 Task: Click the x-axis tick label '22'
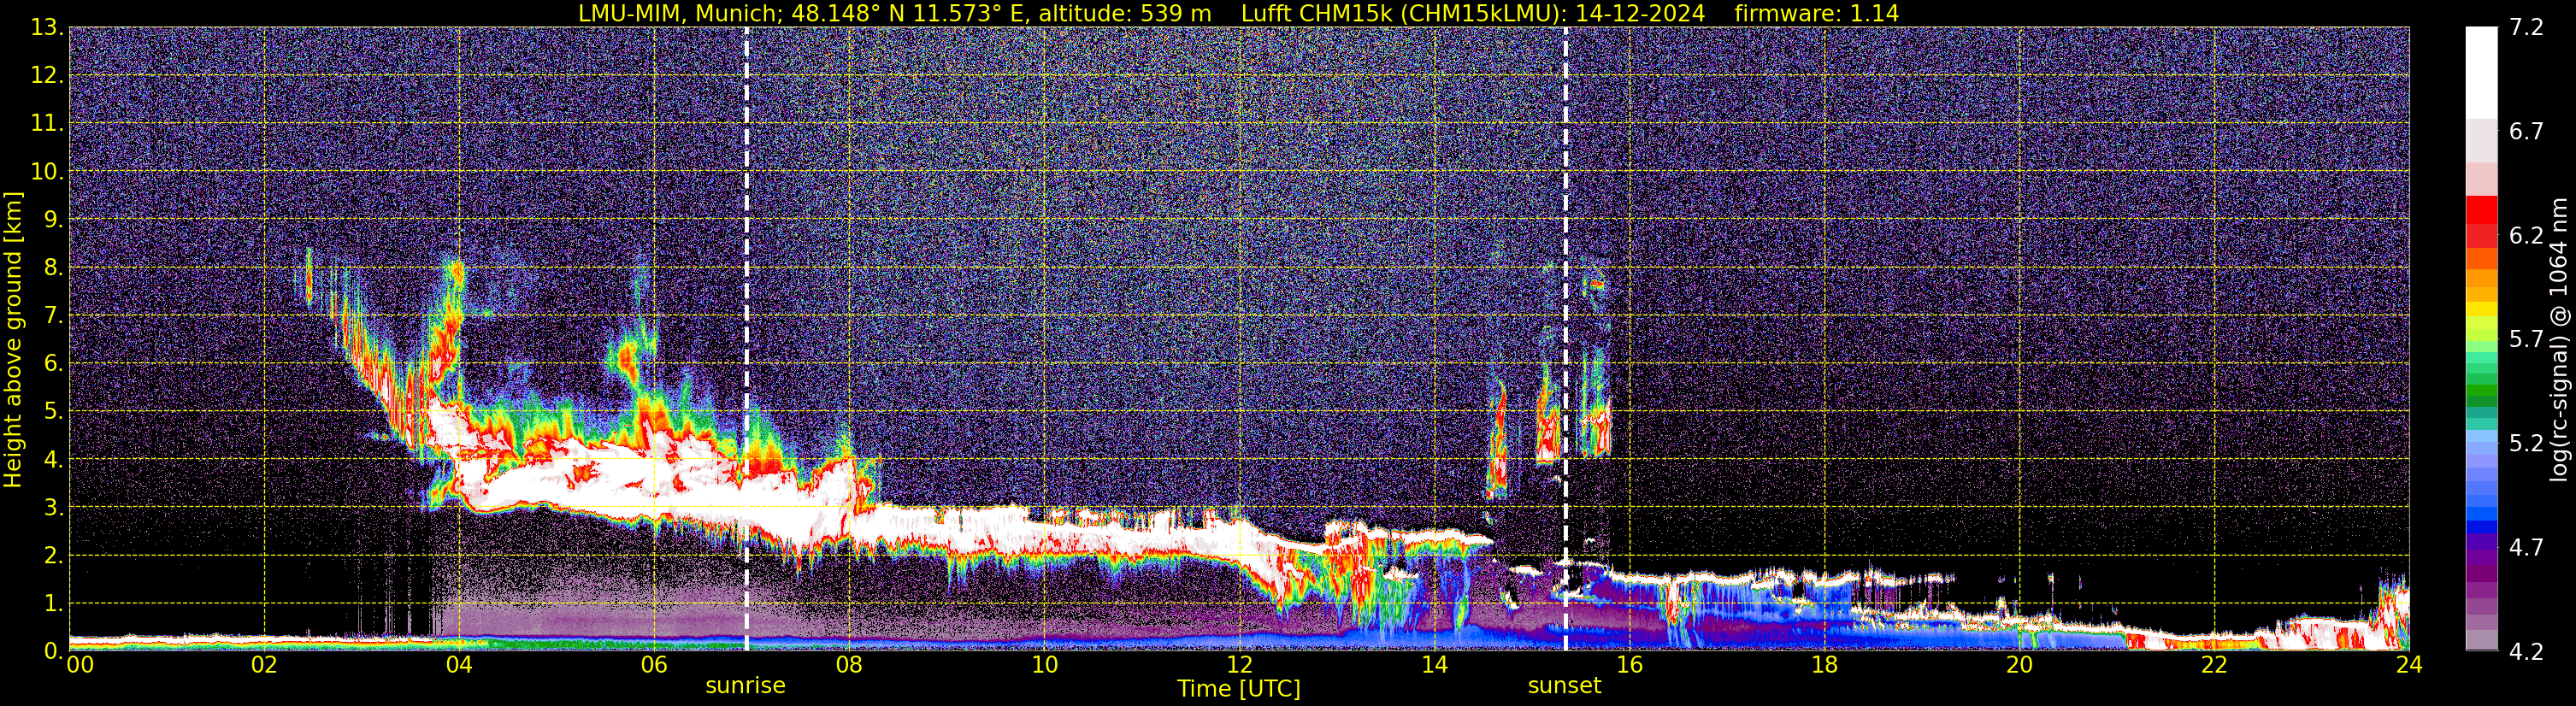(2214, 665)
